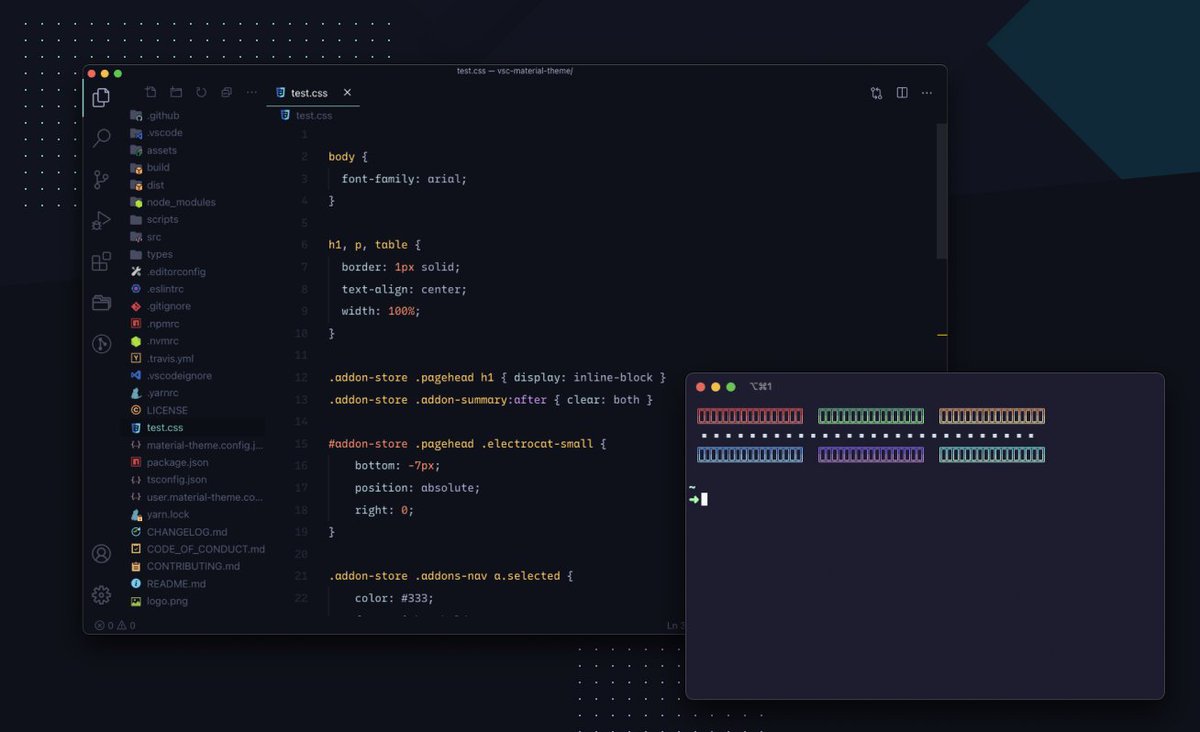Split the editor to the right
The width and height of the screenshot is (1200, 732).
(x=902, y=93)
